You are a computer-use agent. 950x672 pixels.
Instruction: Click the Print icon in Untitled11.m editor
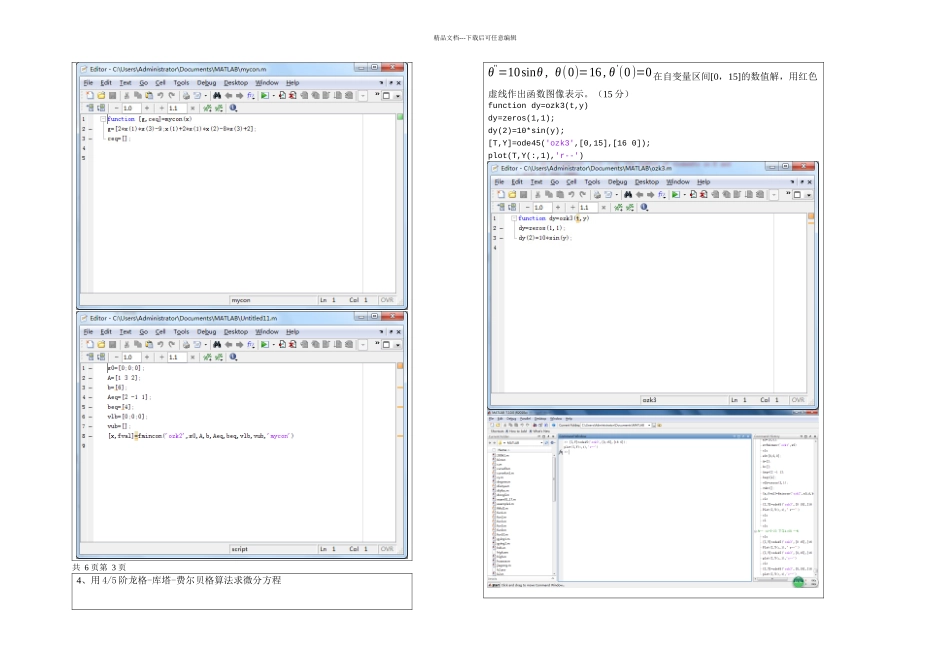(x=184, y=344)
